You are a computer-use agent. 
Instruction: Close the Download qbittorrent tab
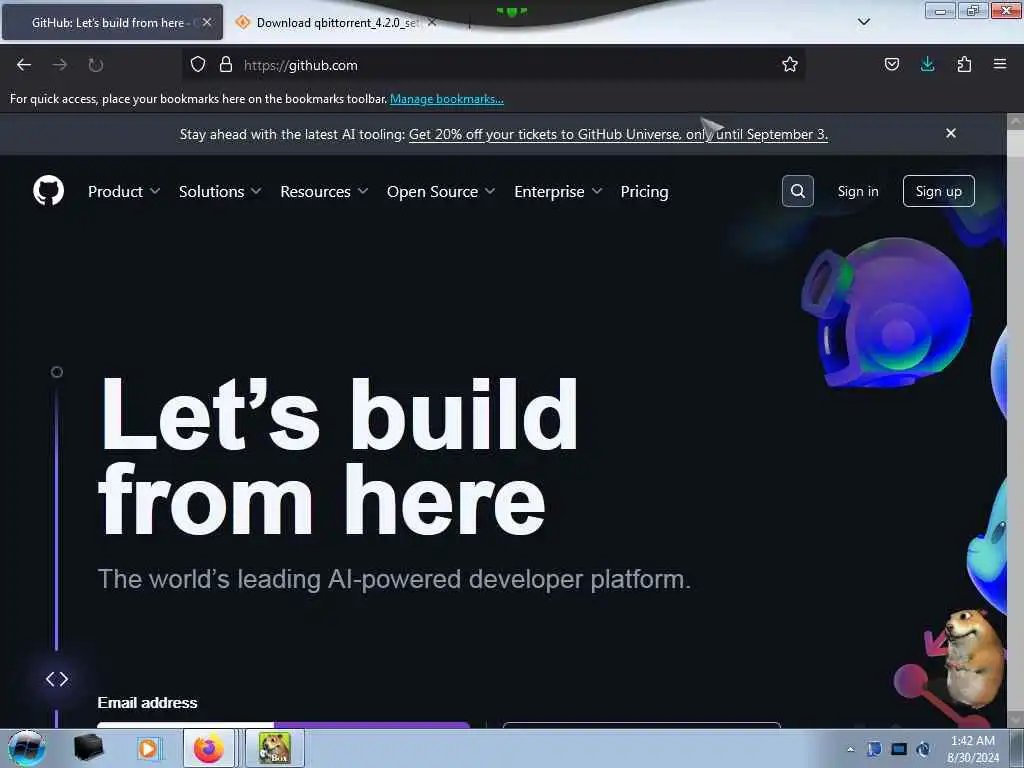tap(432, 22)
